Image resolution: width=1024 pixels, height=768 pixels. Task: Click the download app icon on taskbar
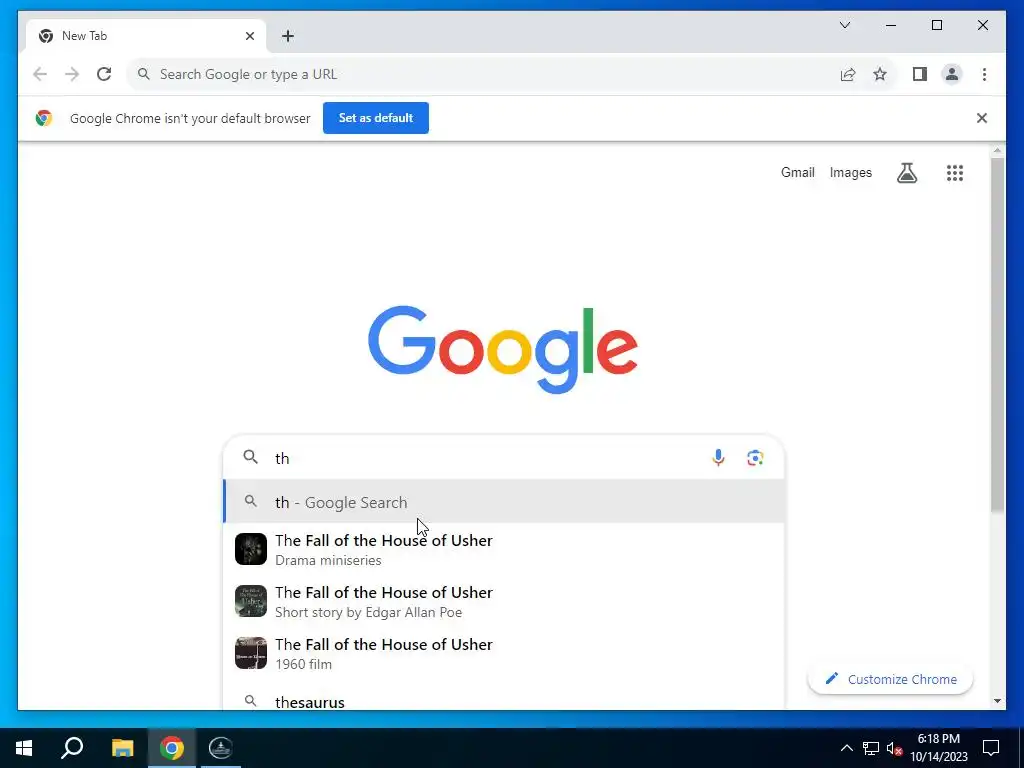click(x=221, y=748)
